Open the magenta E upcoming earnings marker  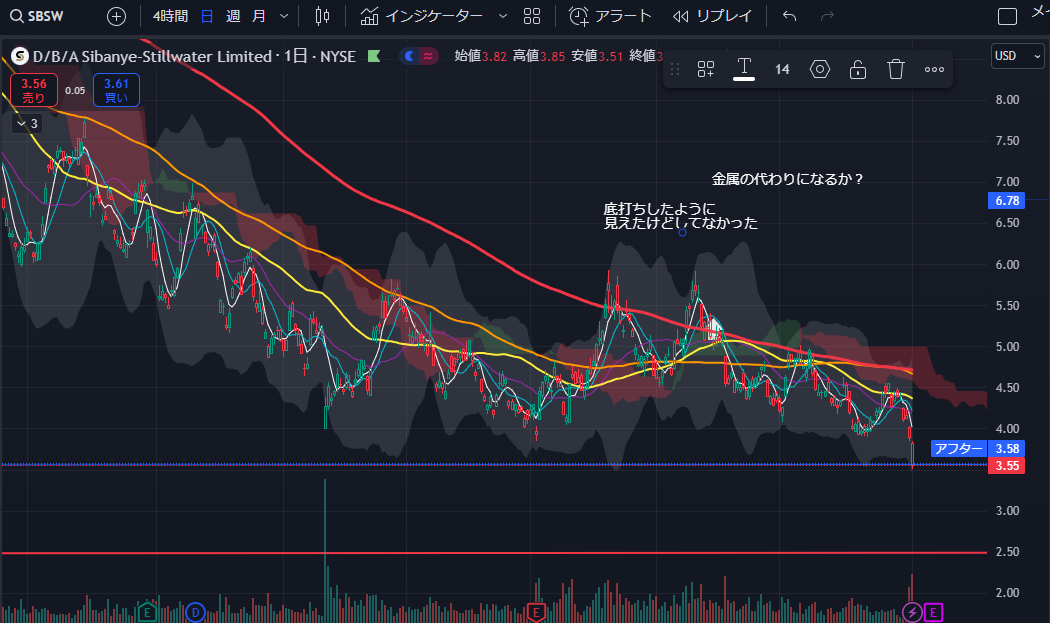[933, 612]
